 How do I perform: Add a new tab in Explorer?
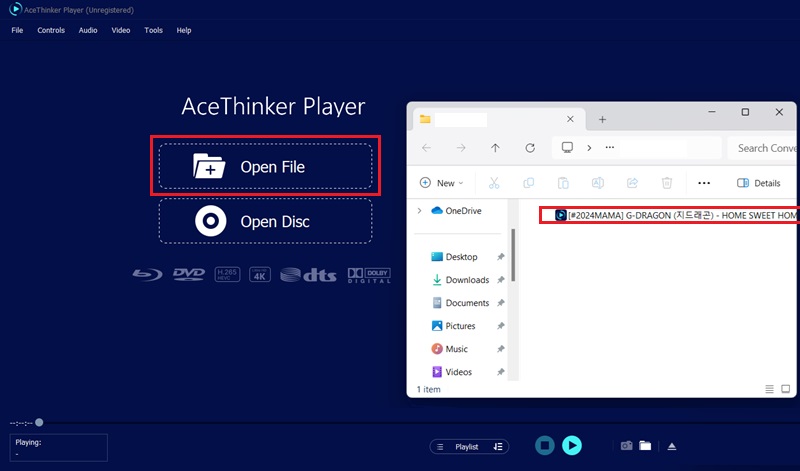(603, 119)
